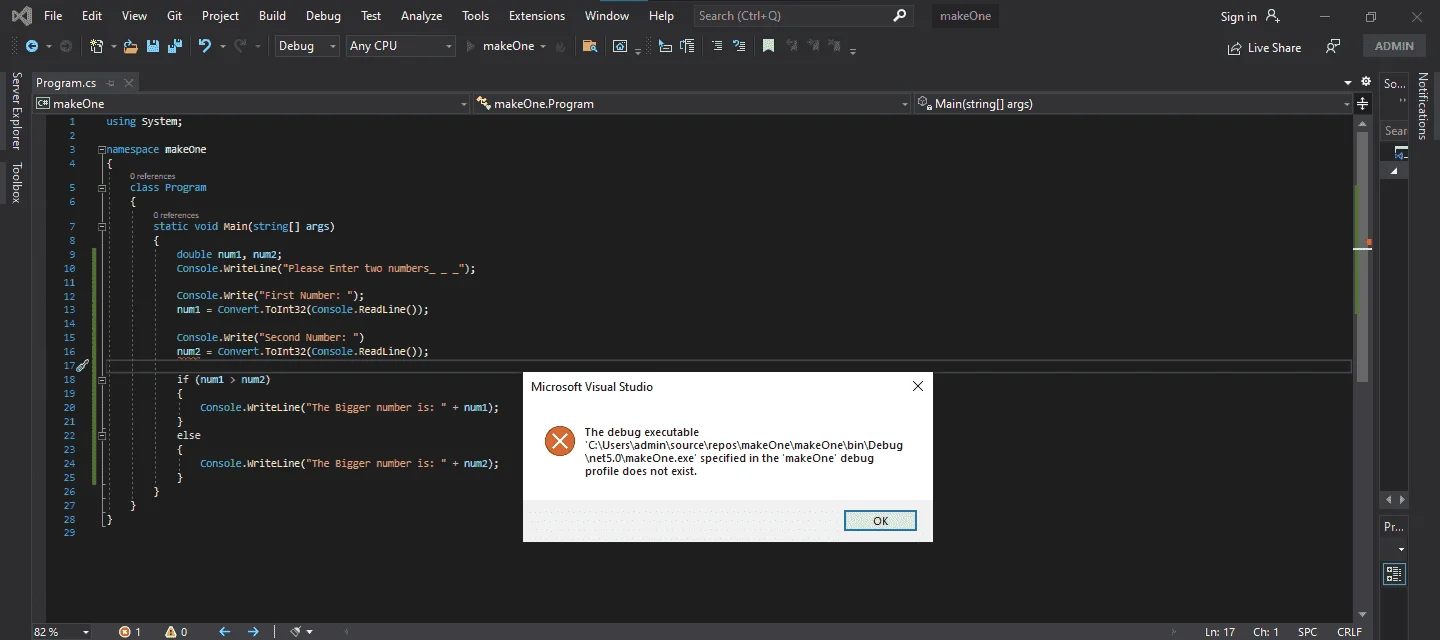Go to previous issue with left arrow
The image size is (1440, 640).
[x=224, y=632]
